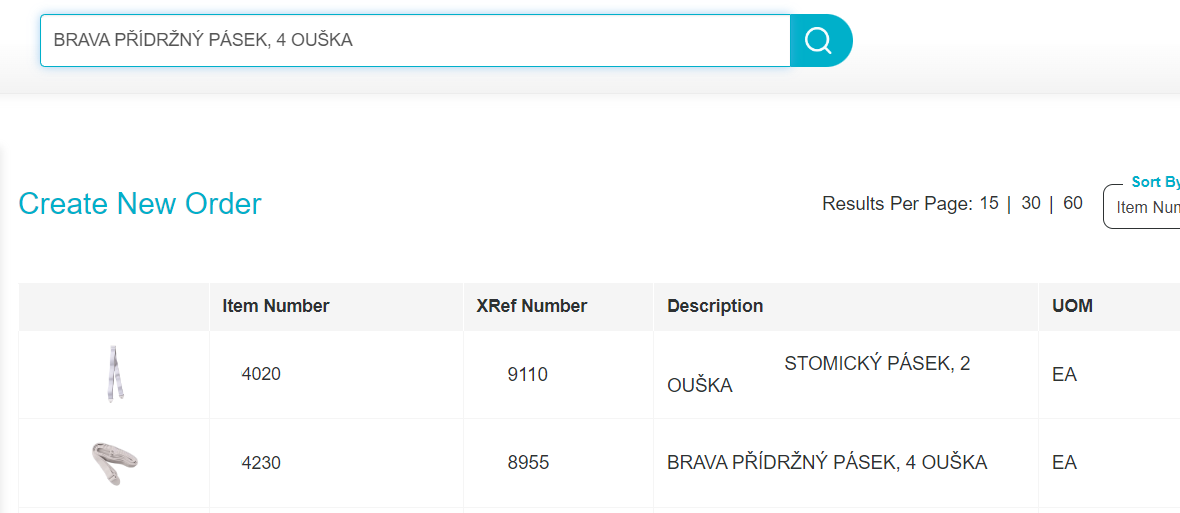This screenshot has width=1180, height=513.
Task: Click the EA unit in the 4230 row
Action: tap(1065, 463)
